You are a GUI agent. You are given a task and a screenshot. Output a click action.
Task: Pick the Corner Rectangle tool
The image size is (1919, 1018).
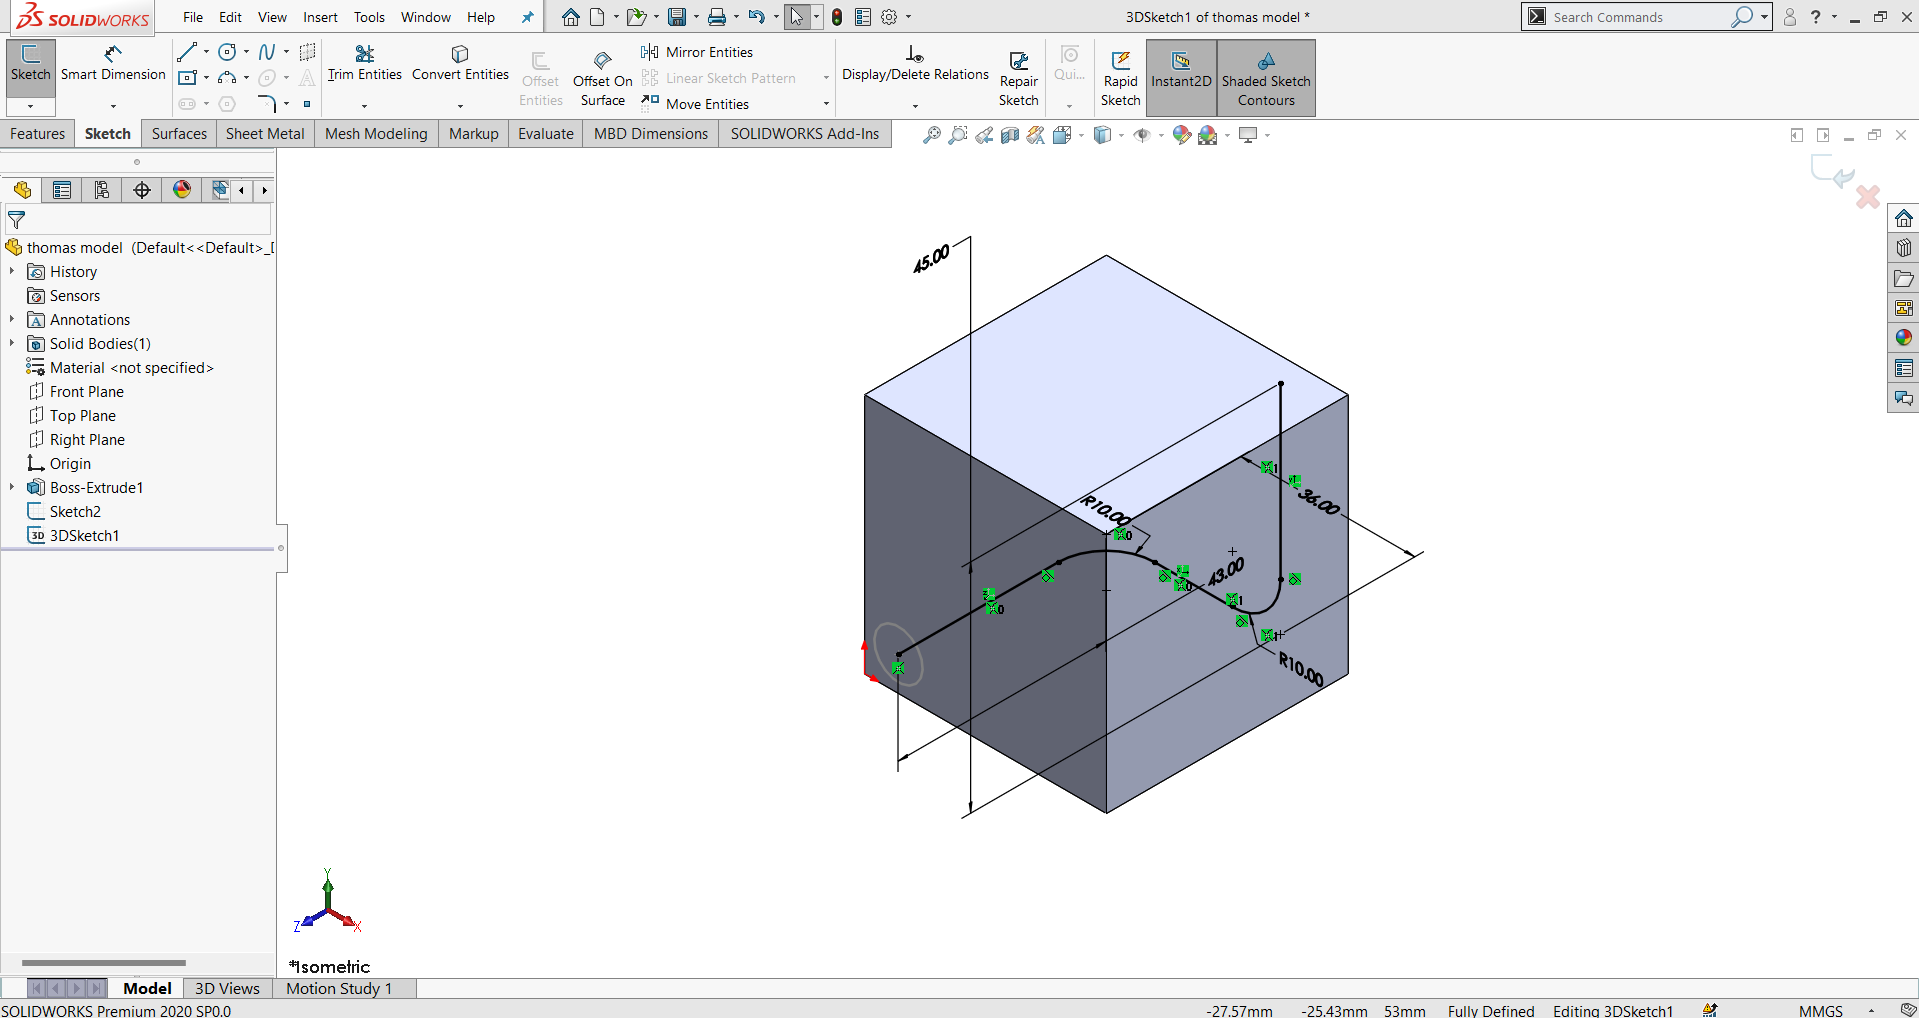click(187, 78)
